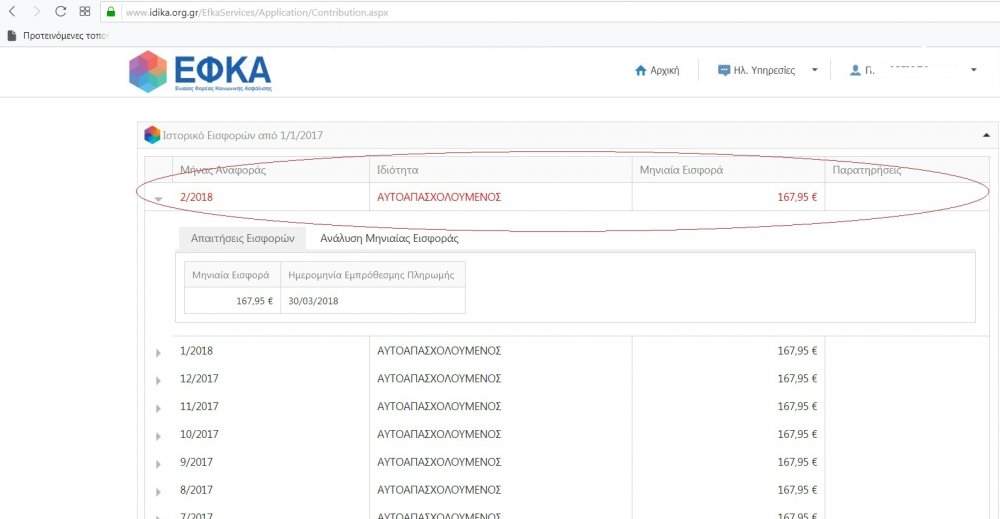Click the Ιδιότητα column header
Image resolution: width=1000 pixels, height=519 pixels.
point(398,170)
